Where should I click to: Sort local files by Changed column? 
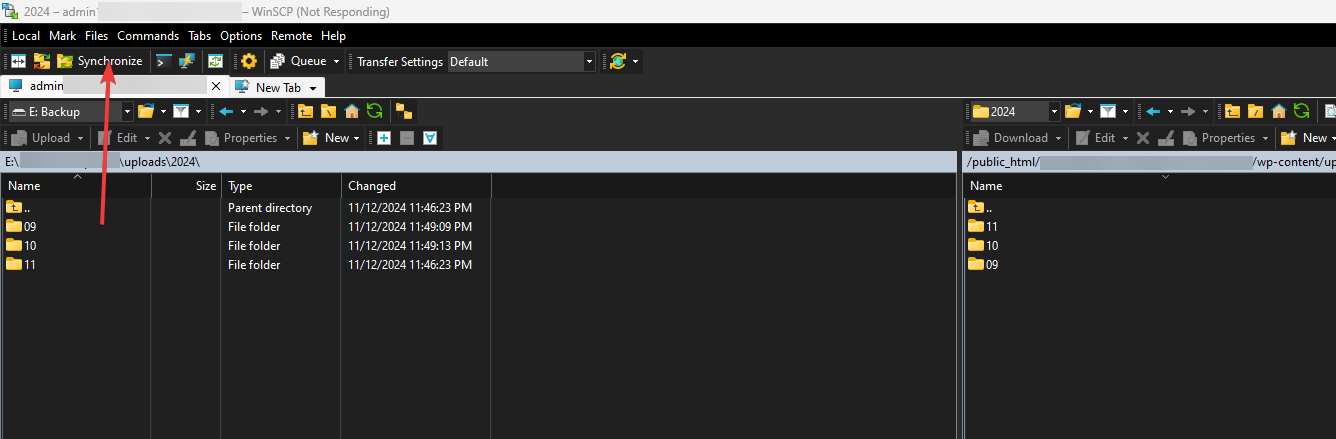(372, 185)
